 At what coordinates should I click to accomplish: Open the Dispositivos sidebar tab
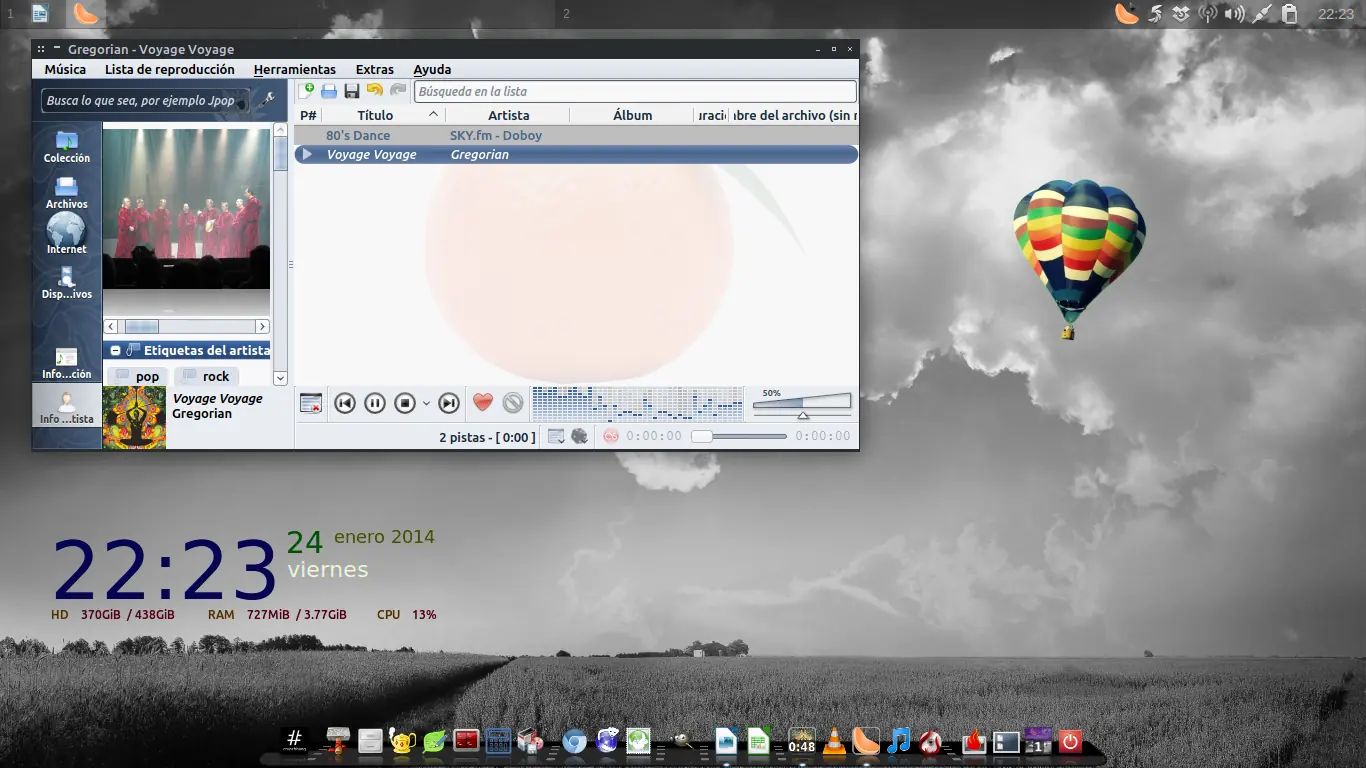click(x=67, y=284)
